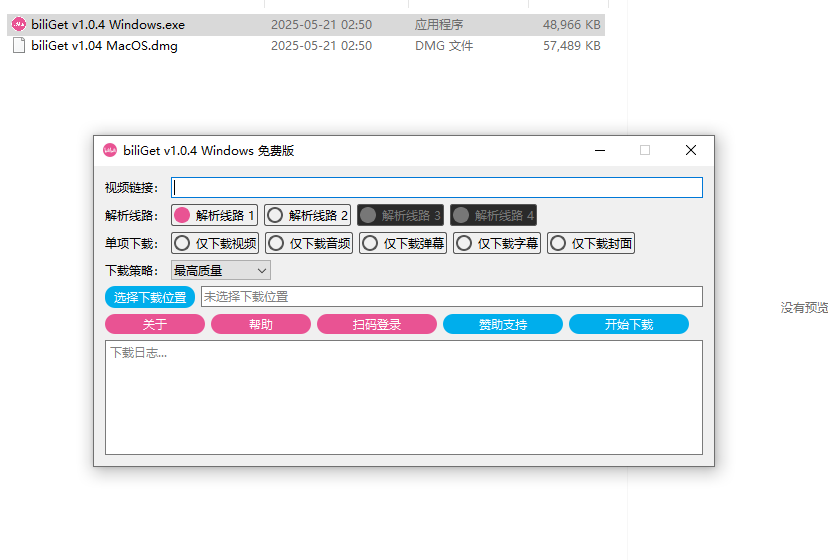Select 解析线路 1 radio option

[214, 215]
